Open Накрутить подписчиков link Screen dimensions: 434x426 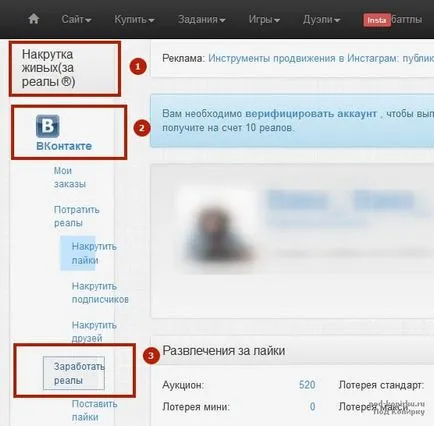tap(100, 292)
